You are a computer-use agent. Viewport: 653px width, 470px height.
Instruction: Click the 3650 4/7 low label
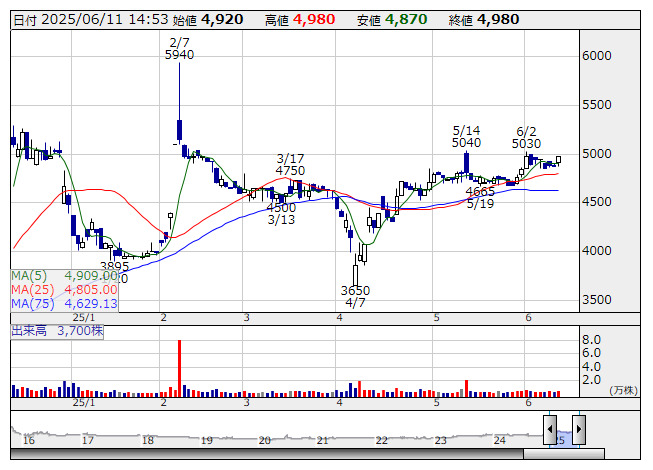(x=355, y=296)
